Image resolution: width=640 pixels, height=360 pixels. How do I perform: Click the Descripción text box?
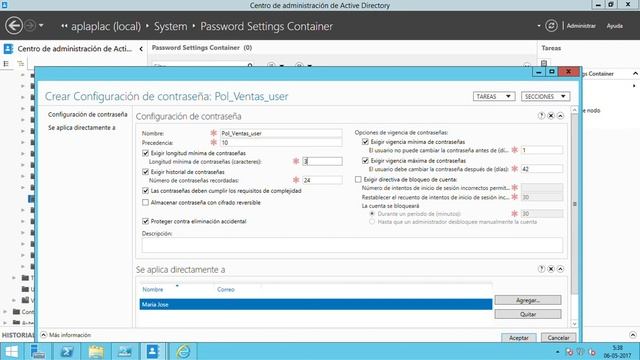(352, 245)
